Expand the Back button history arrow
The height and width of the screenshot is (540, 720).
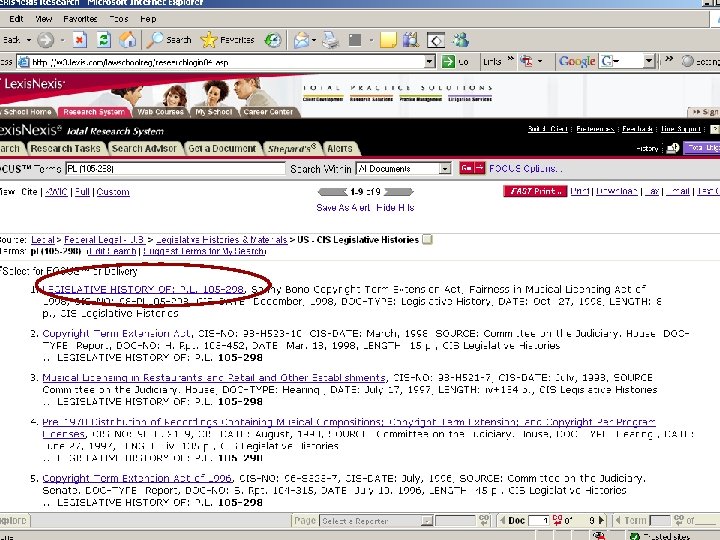(x=28, y=40)
